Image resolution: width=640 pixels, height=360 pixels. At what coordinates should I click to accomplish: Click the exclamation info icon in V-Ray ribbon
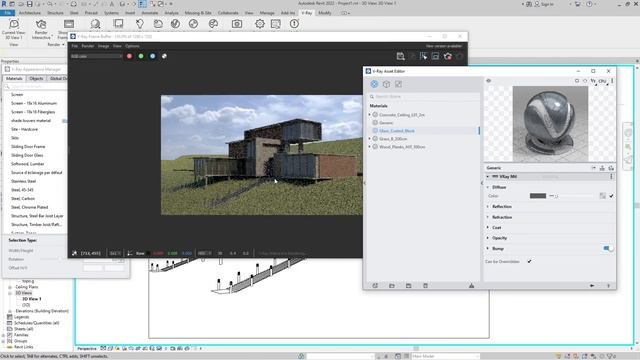pyautogui.click(x=294, y=24)
